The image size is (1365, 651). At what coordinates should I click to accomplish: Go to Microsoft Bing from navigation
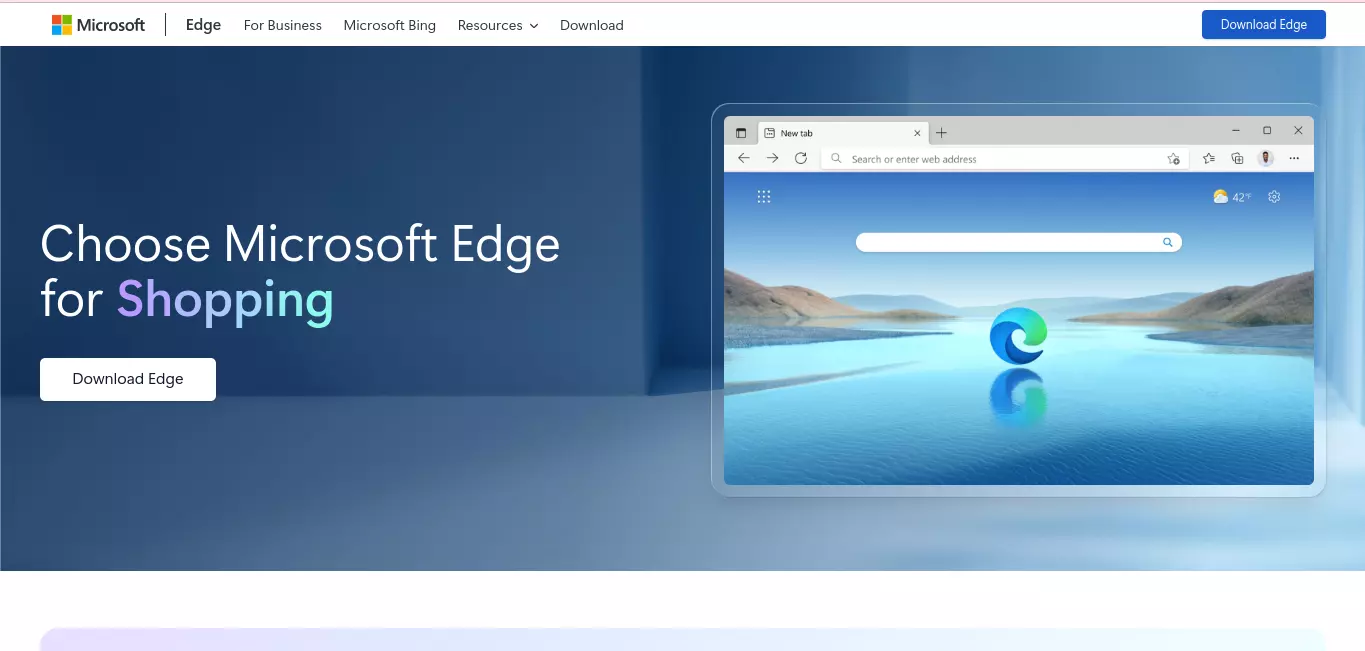390,25
